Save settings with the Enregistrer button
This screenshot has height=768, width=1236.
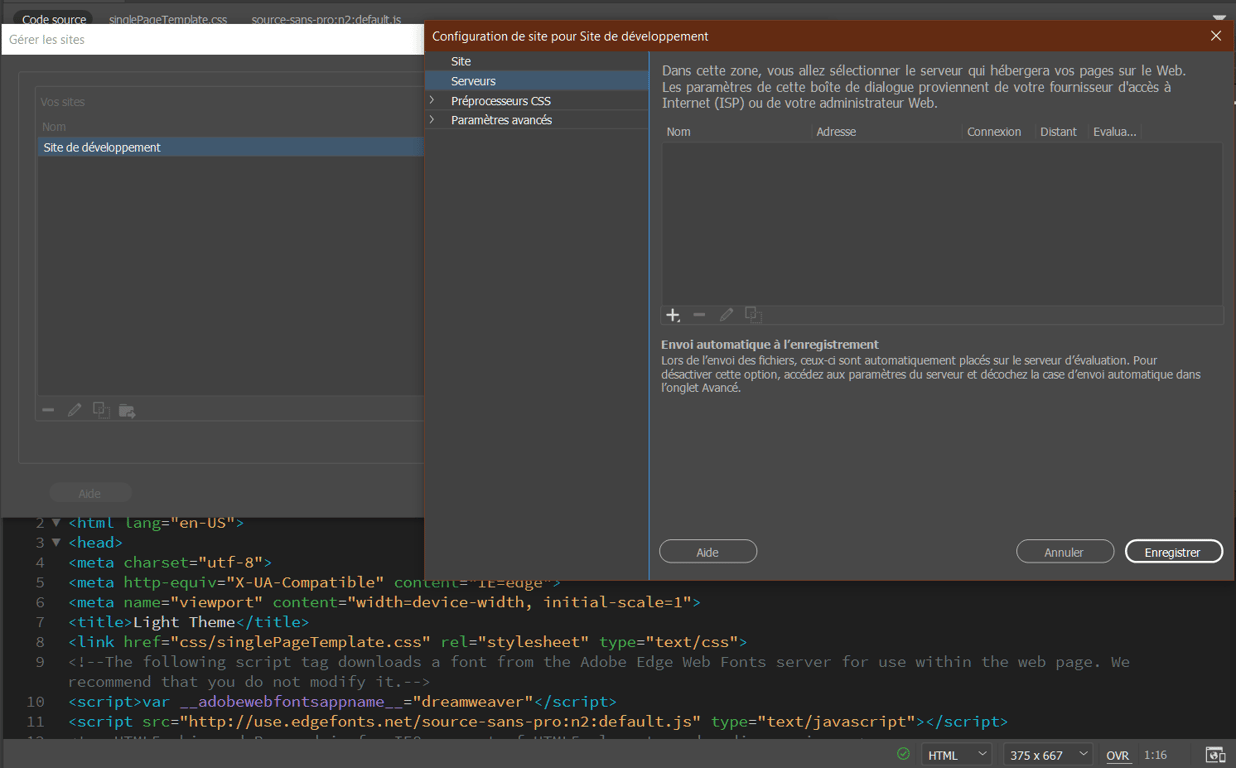point(1173,551)
